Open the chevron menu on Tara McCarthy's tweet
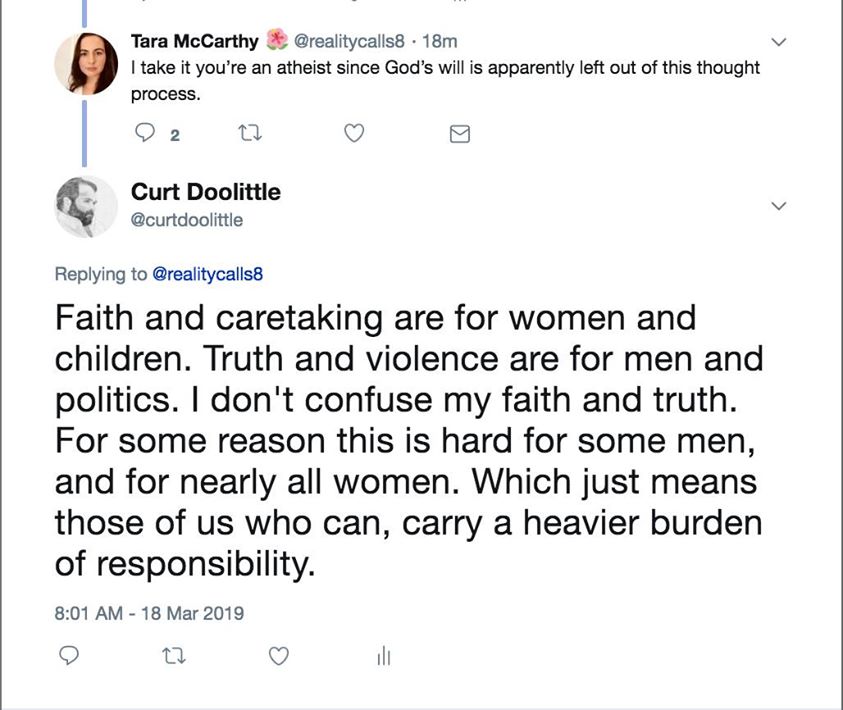Viewport: 843px width, 710px height. coord(780,43)
